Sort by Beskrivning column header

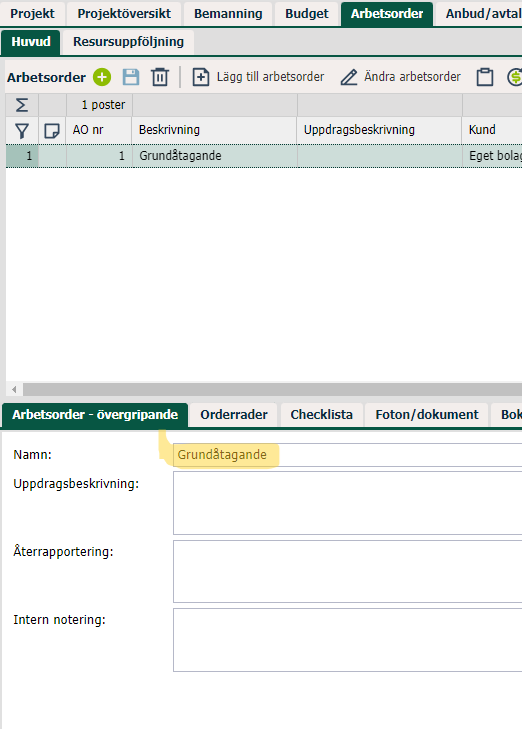coord(215,130)
